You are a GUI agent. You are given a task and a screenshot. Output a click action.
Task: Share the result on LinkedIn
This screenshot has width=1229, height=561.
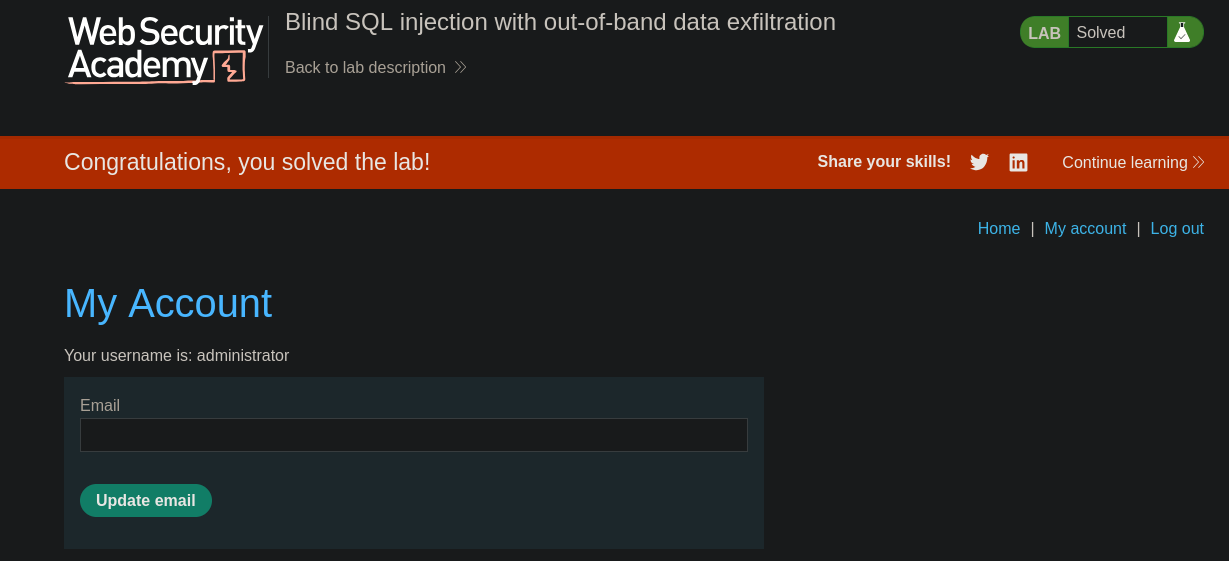coord(1018,162)
